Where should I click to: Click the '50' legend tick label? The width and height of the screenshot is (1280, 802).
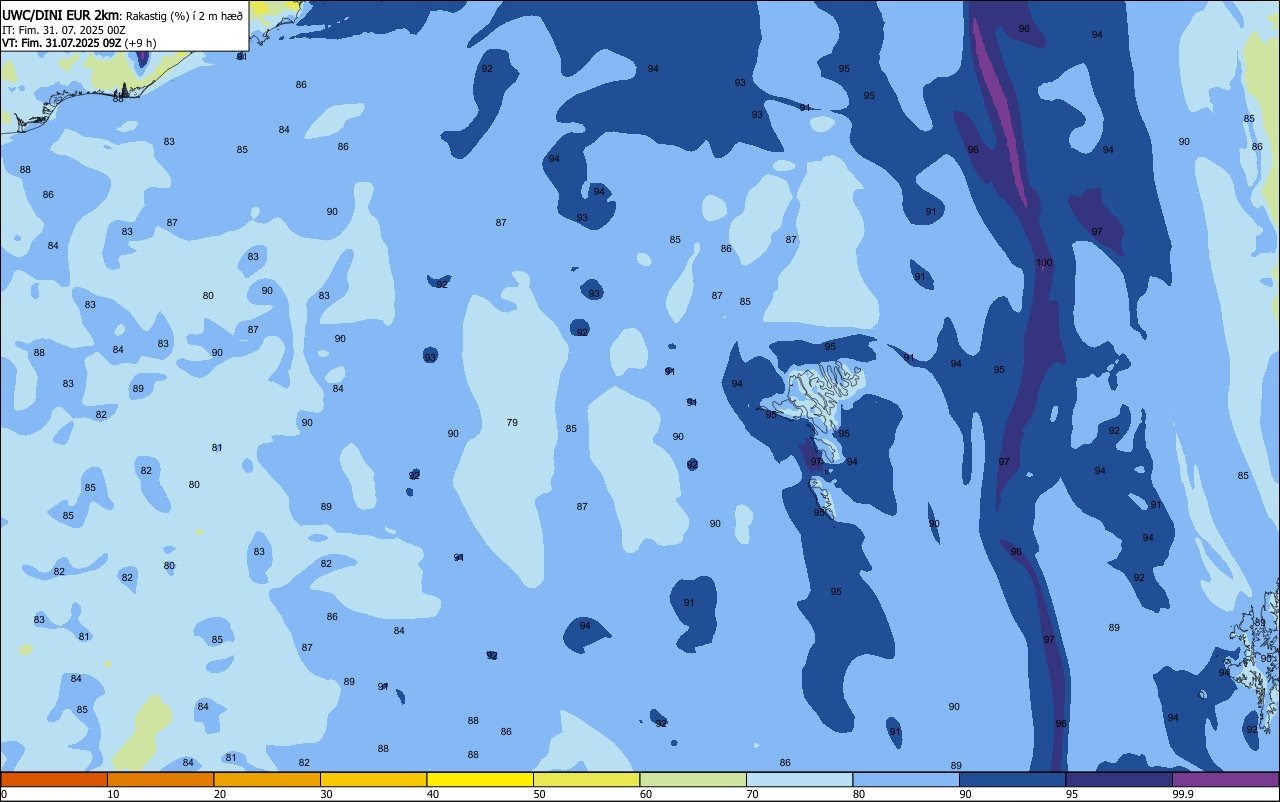point(540,794)
